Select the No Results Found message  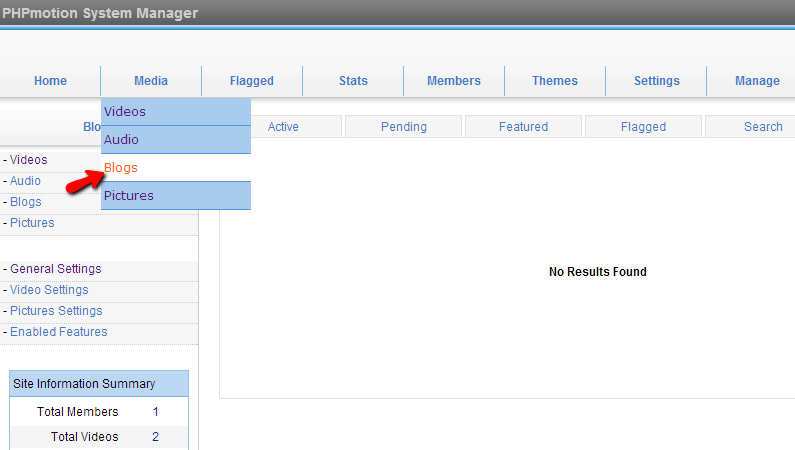point(598,272)
